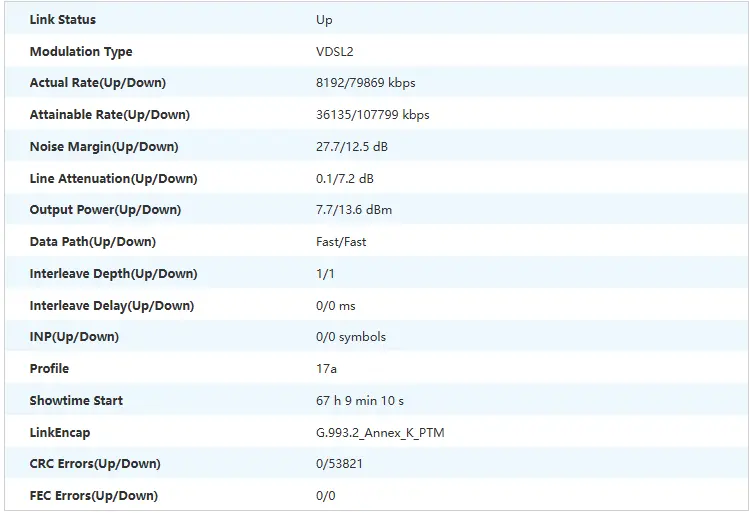Select the '0/0 symbols' value

click(x=351, y=337)
